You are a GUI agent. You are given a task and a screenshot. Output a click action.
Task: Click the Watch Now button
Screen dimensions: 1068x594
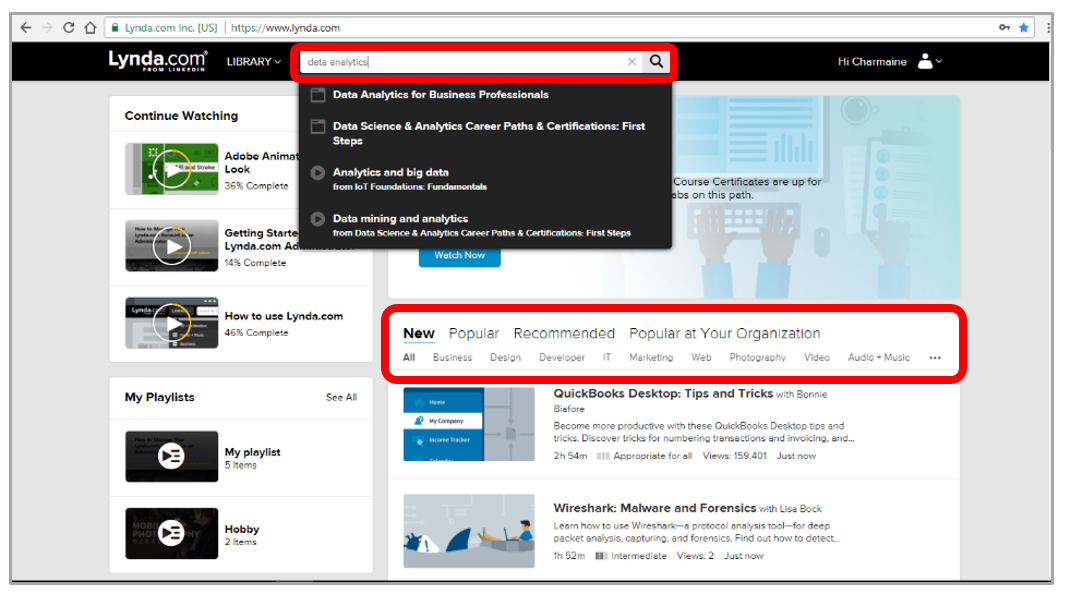(460, 255)
